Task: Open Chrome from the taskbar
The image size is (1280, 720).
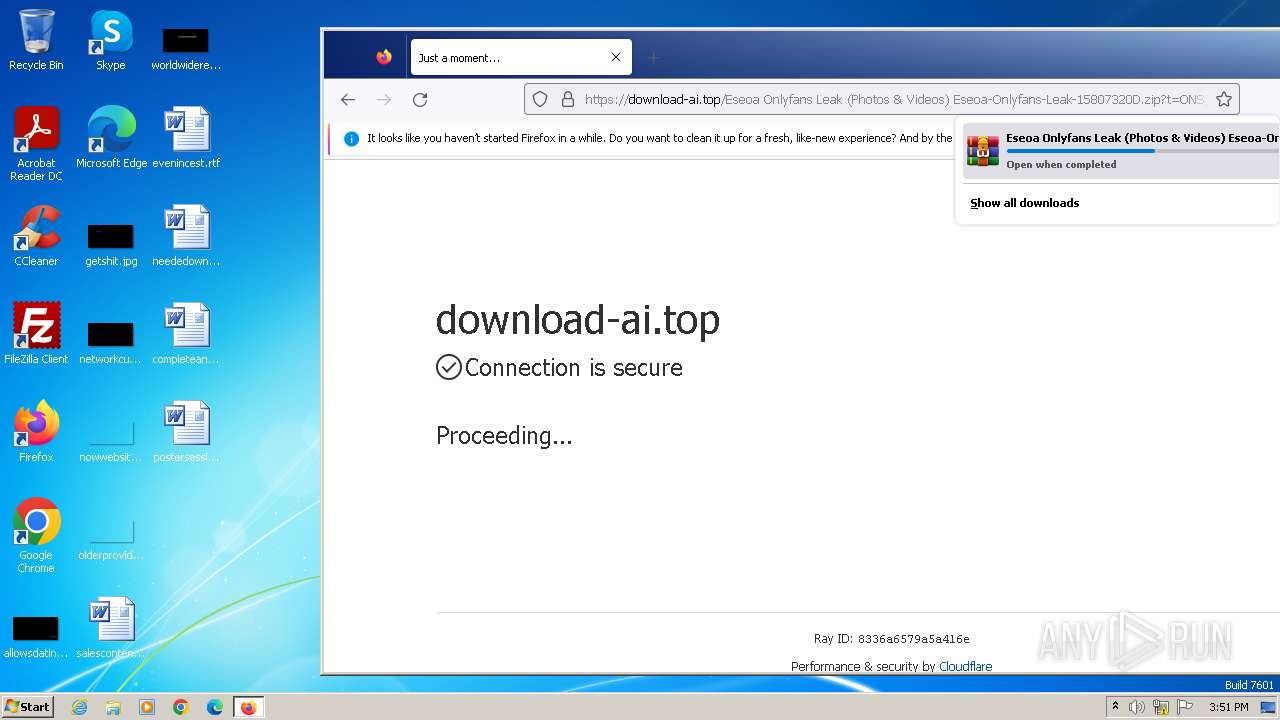Action: coord(181,707)
